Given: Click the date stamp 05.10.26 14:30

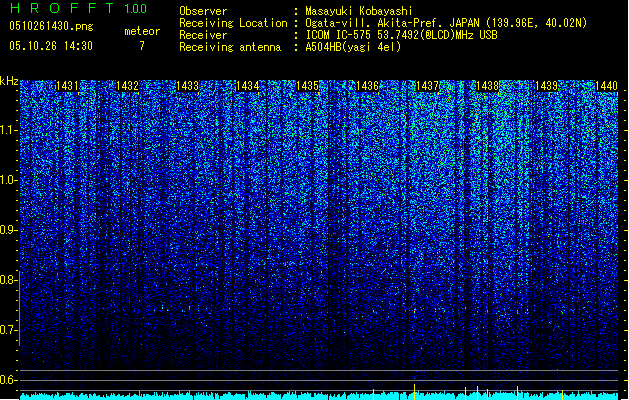Looking at the screenshot, I should click(x=51, y=46).
